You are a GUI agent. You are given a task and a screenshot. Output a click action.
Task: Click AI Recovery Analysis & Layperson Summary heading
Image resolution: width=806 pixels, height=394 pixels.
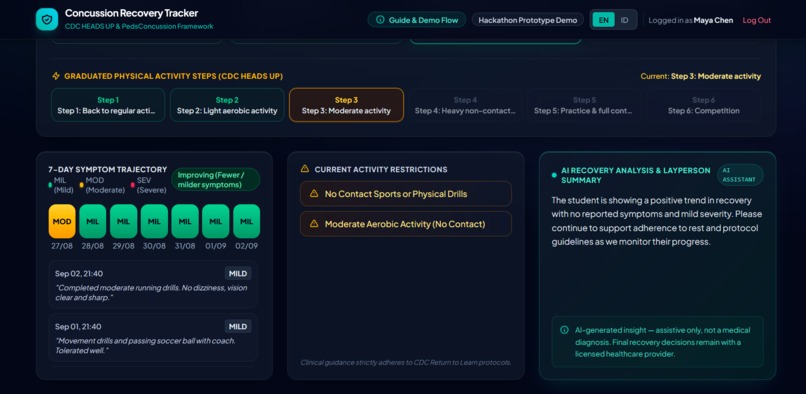(636, 175)
